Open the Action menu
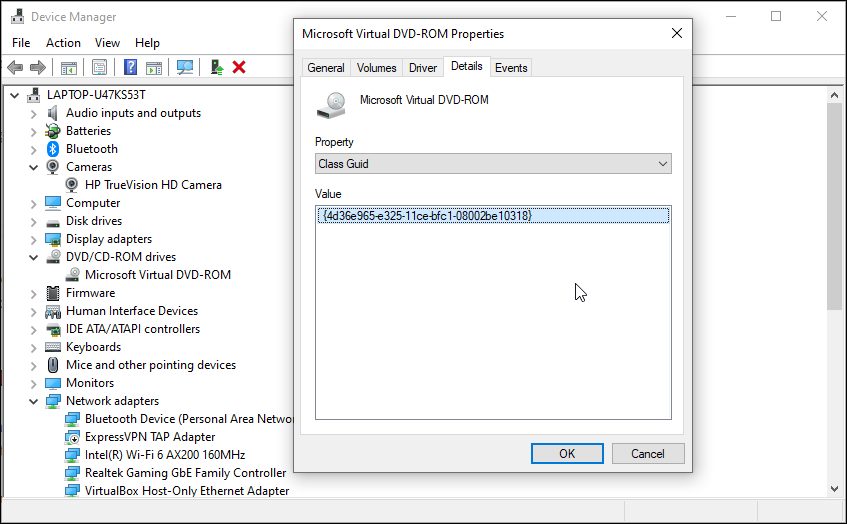Image resolution: width=847 pixels, height=524 pixels. click(x=63, y=43)
